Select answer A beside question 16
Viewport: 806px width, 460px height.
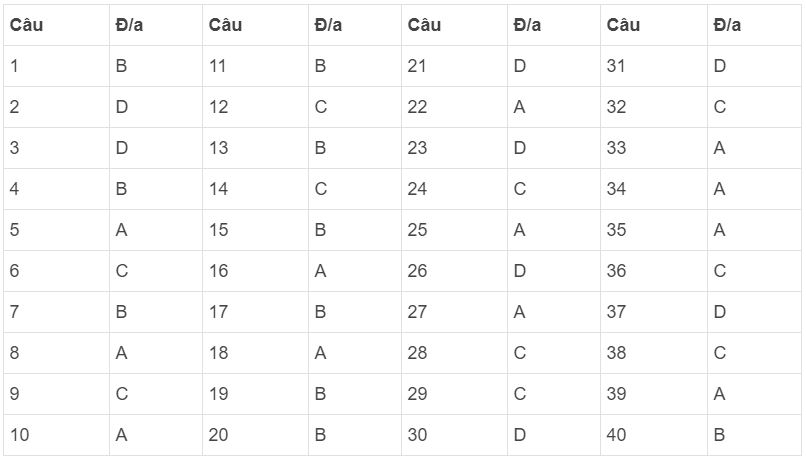click(x=321, y=271)
